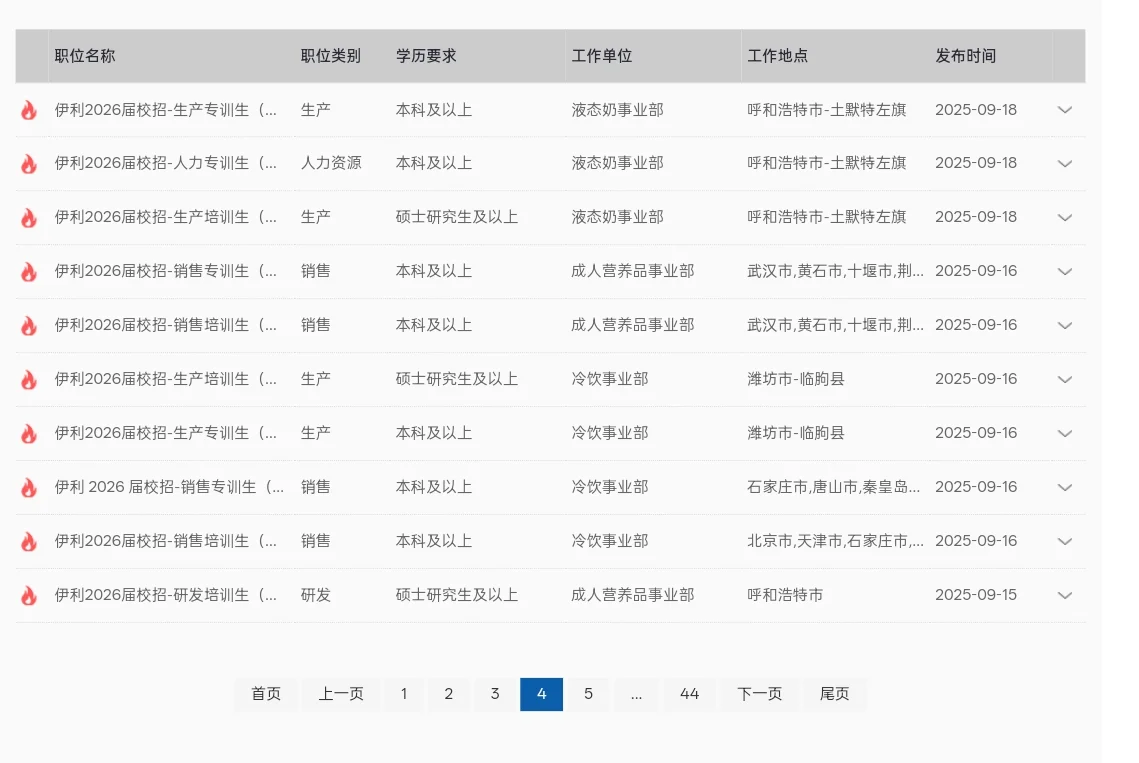1139x763 pixels.
Task: Click the flame icon on the 人力专训生 row
Action: pyautogui.click(x=28, y=164)
